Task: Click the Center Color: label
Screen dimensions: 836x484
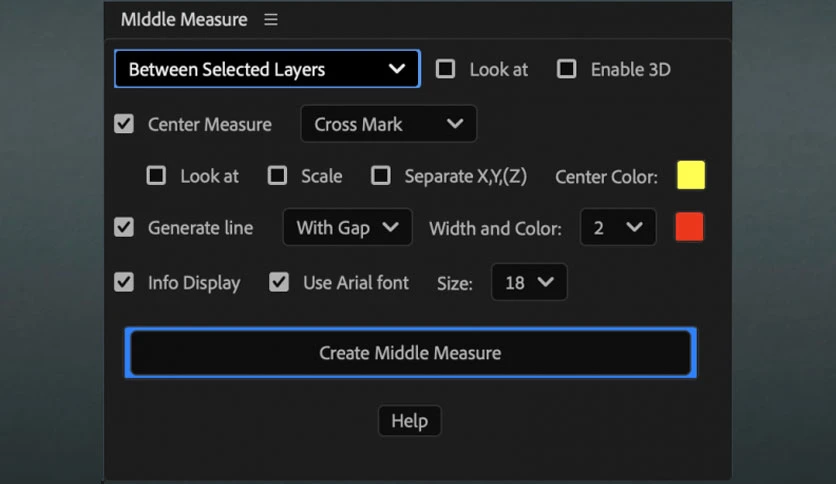Action: (606, 176)
